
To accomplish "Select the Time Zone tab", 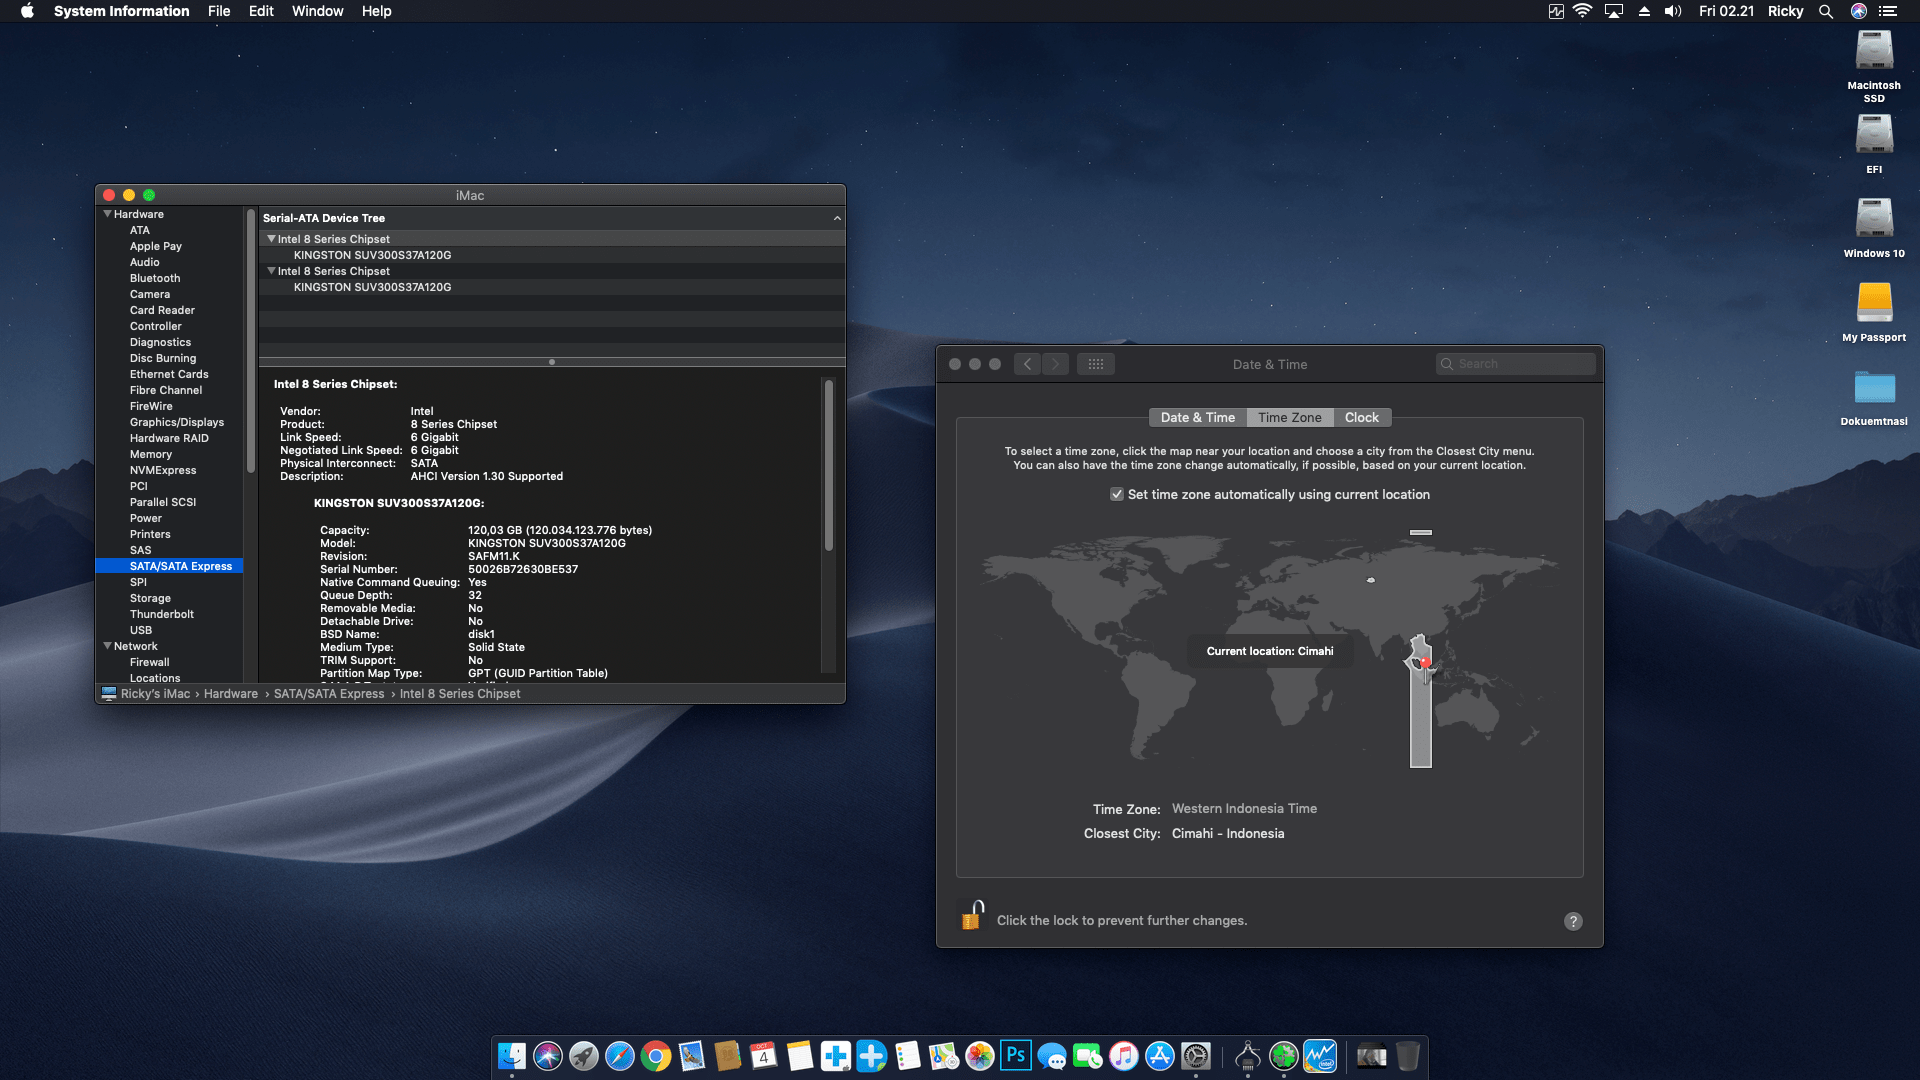I will 1290,418.
